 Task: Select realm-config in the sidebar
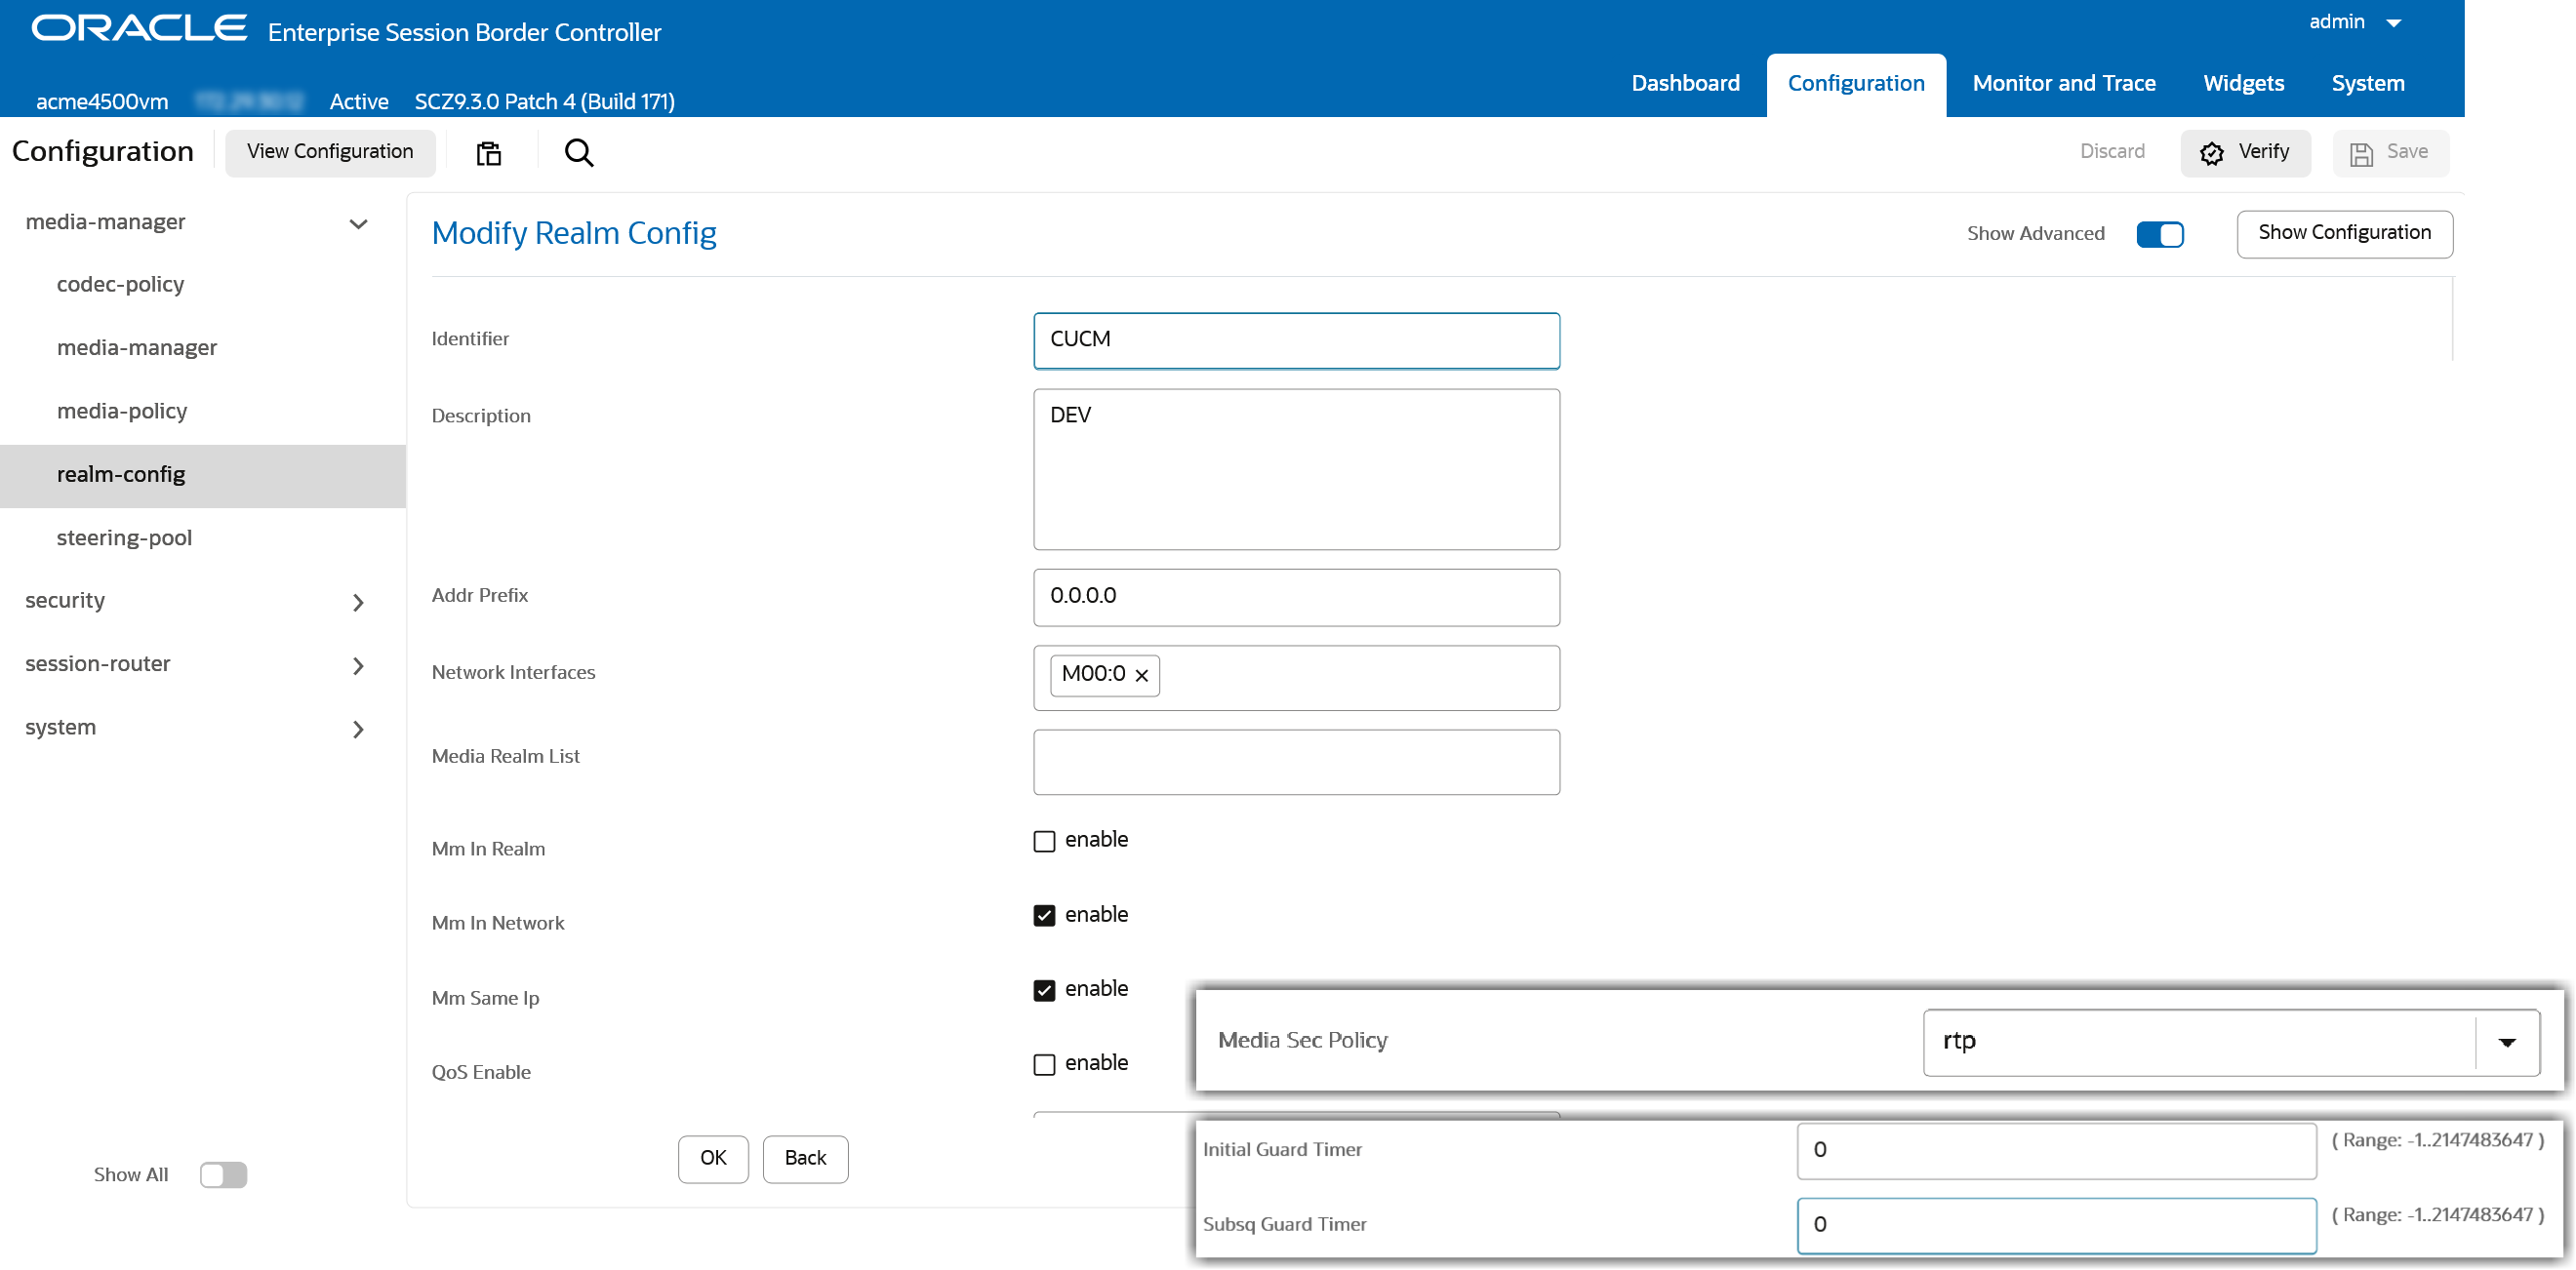pos(203,475)
